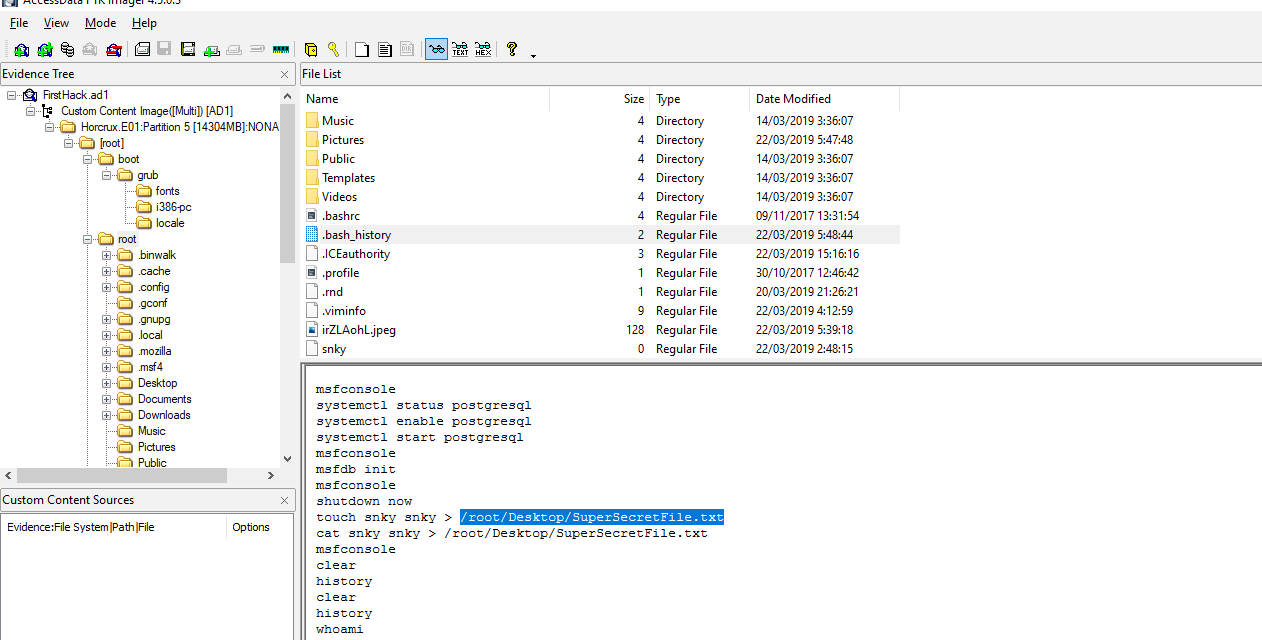Select irZLAohL.jpeg in the file list
1262x640 pixels.
pos(358,330)
